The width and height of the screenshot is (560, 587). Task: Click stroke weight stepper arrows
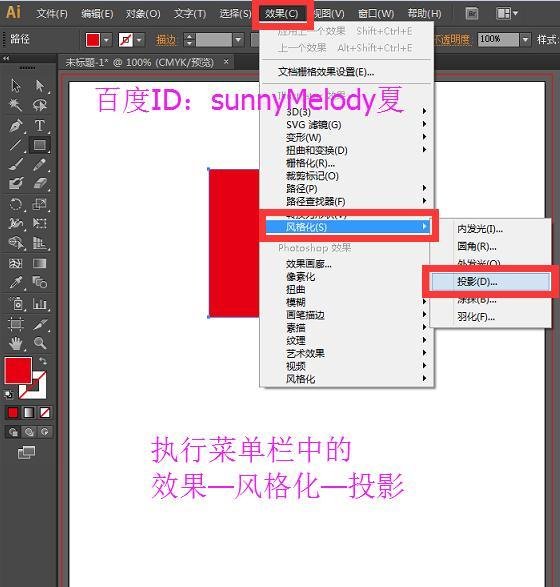click(x=189, y=40)
